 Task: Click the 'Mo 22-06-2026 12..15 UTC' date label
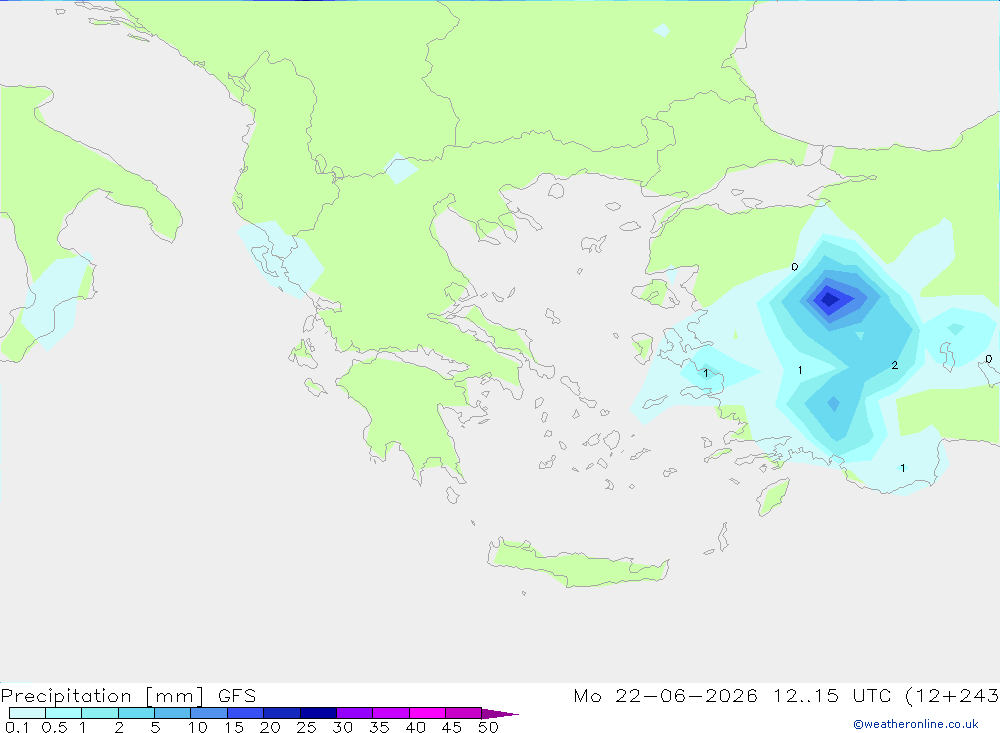pos(732,695)
